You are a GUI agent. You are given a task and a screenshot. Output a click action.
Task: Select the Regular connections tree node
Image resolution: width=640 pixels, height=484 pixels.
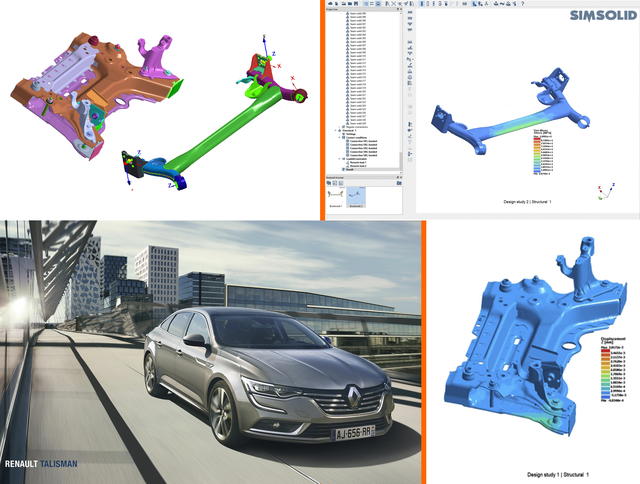point(356,127)
